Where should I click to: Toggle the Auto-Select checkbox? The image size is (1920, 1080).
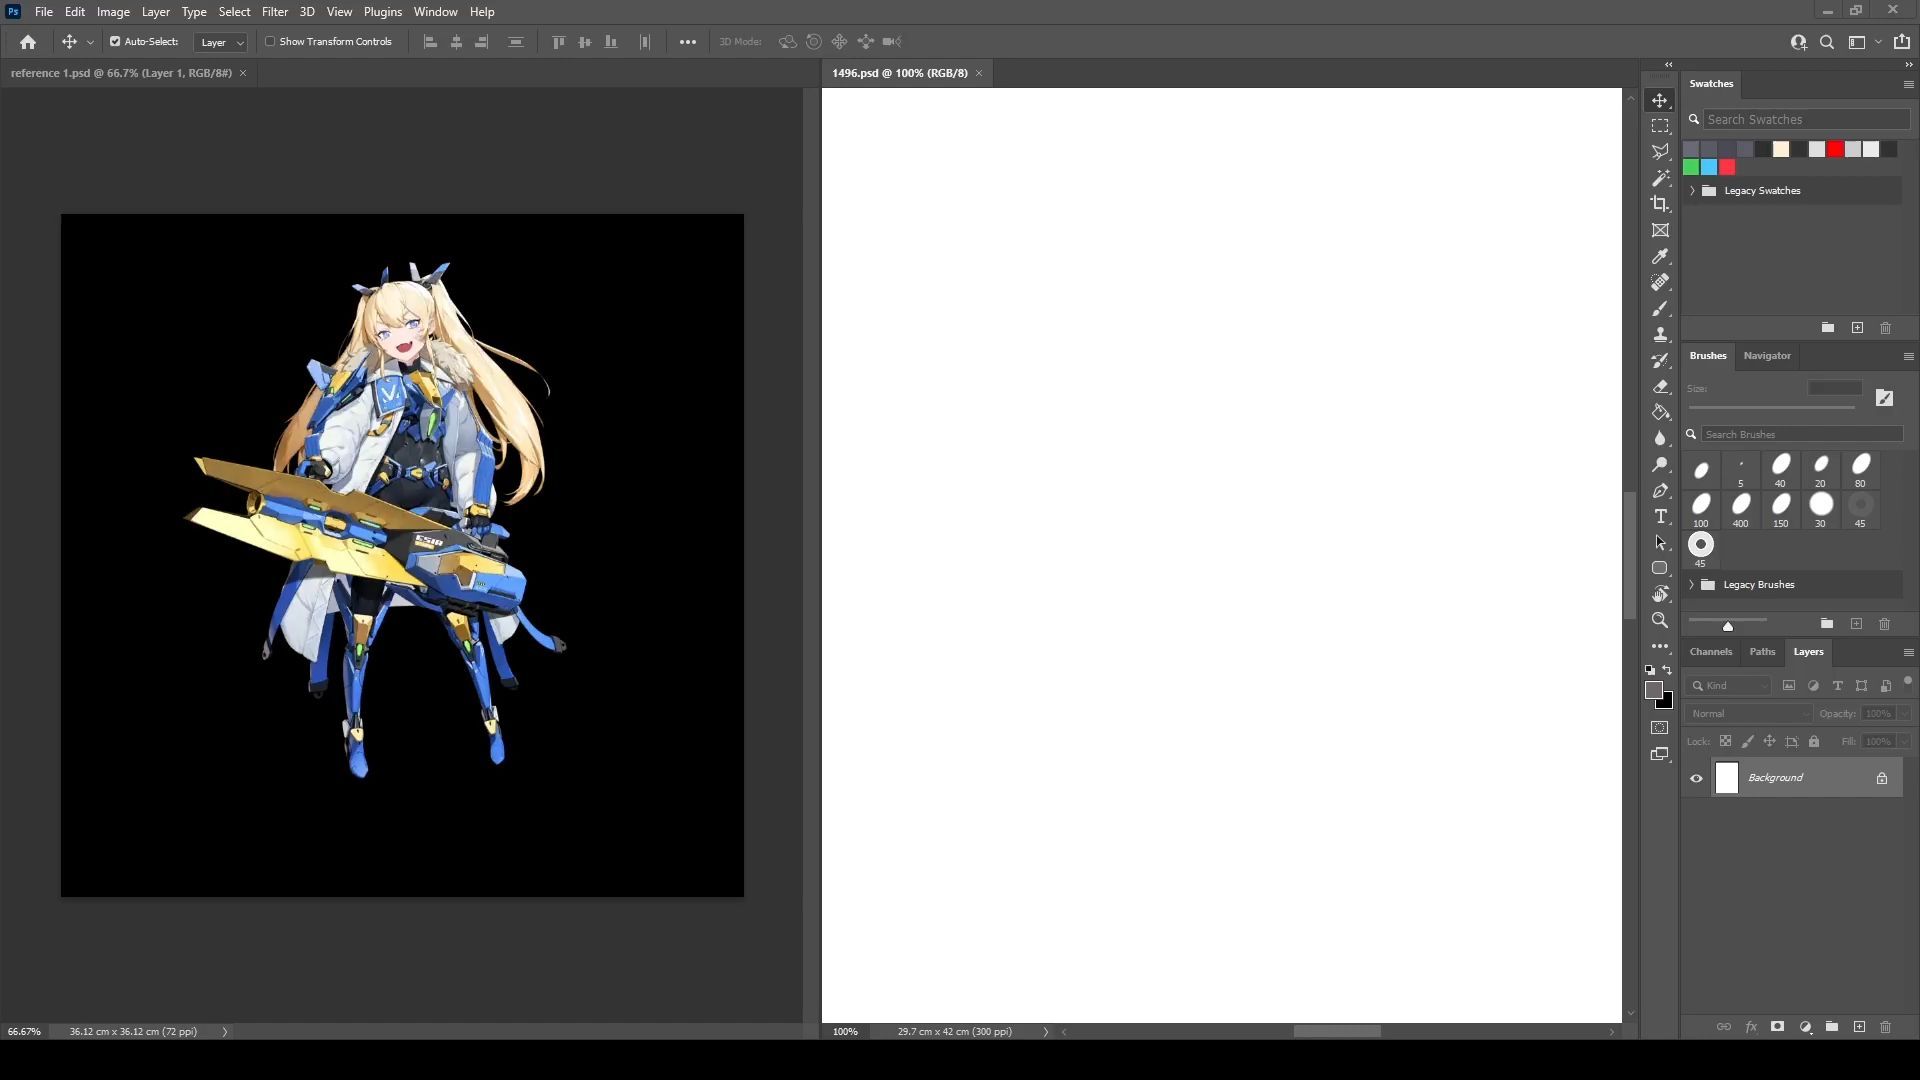click(115, 42)
